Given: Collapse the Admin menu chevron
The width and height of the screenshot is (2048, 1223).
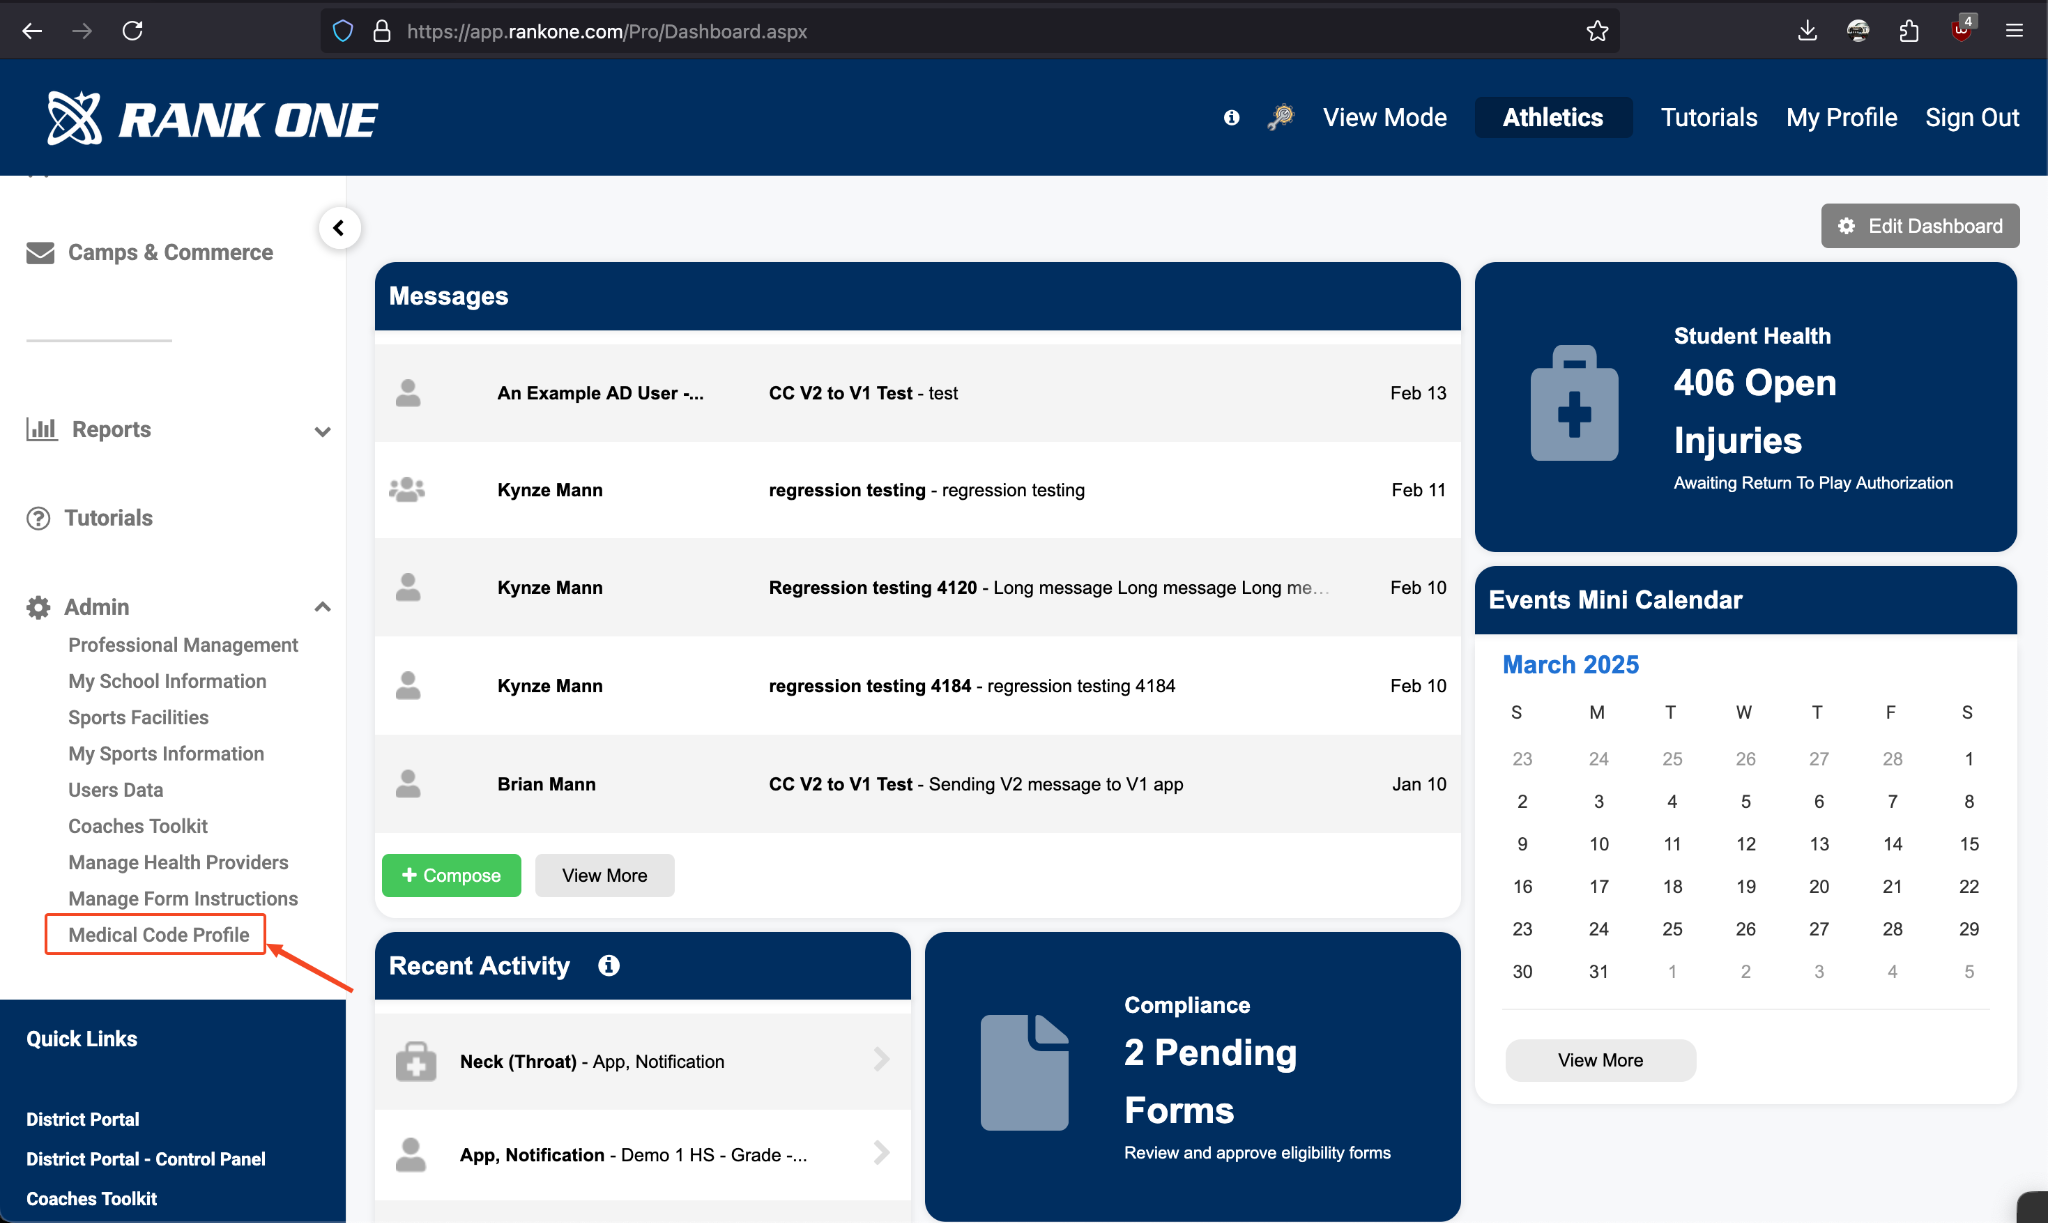Looking at the screenshot, I should (x=322, y=607).
